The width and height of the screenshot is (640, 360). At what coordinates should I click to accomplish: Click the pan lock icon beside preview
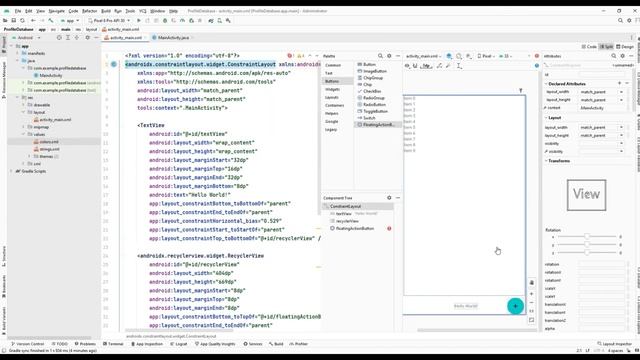[531, 283]
